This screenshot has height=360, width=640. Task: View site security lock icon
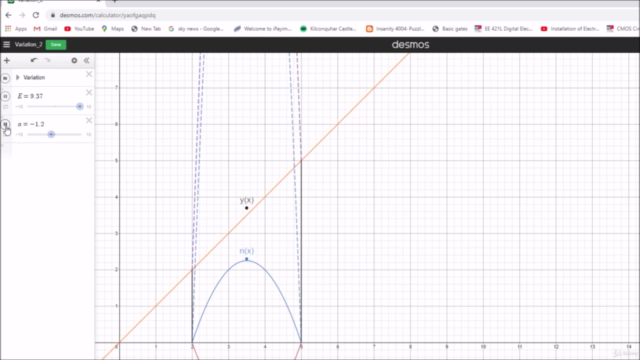click(53, 15)
